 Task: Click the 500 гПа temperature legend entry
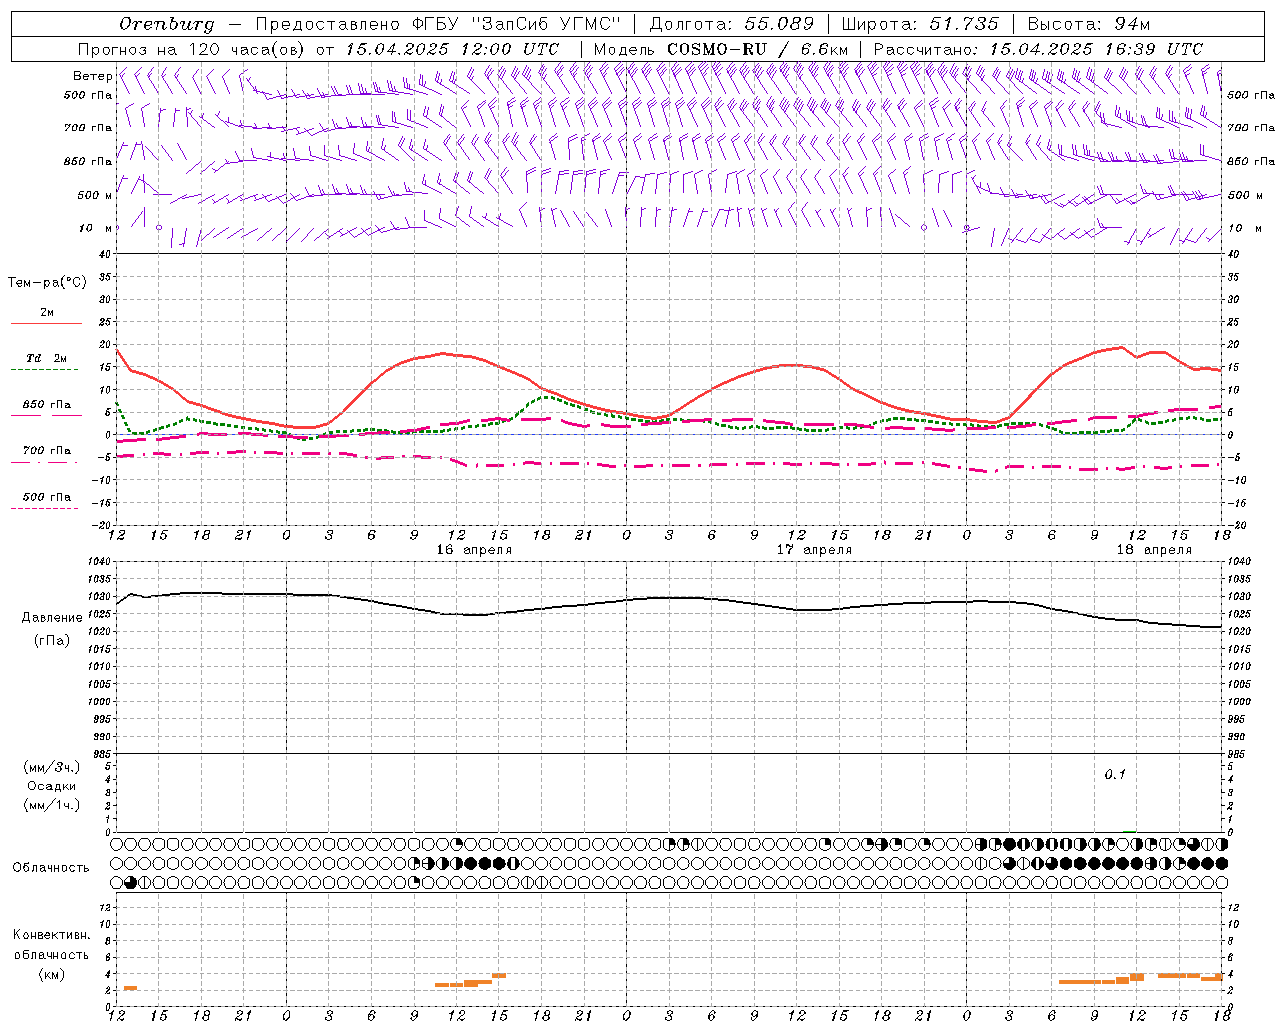pos(46,500)
